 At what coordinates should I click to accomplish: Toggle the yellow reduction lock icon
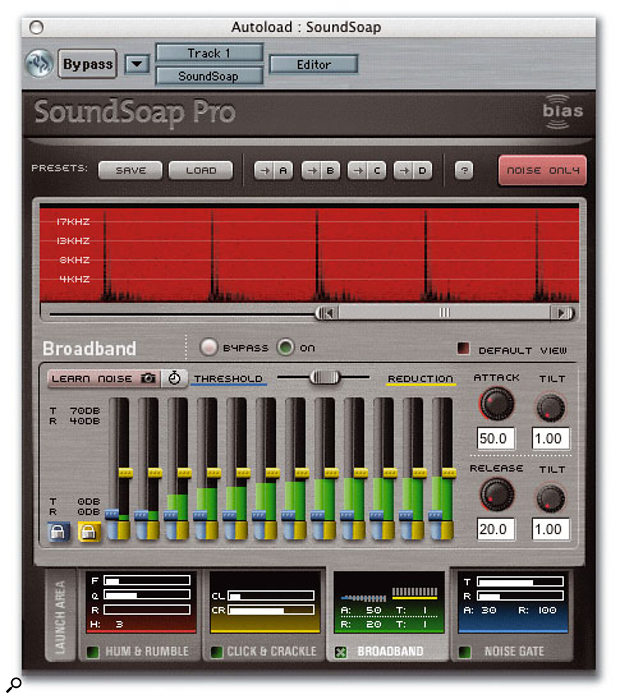point(89,531)
